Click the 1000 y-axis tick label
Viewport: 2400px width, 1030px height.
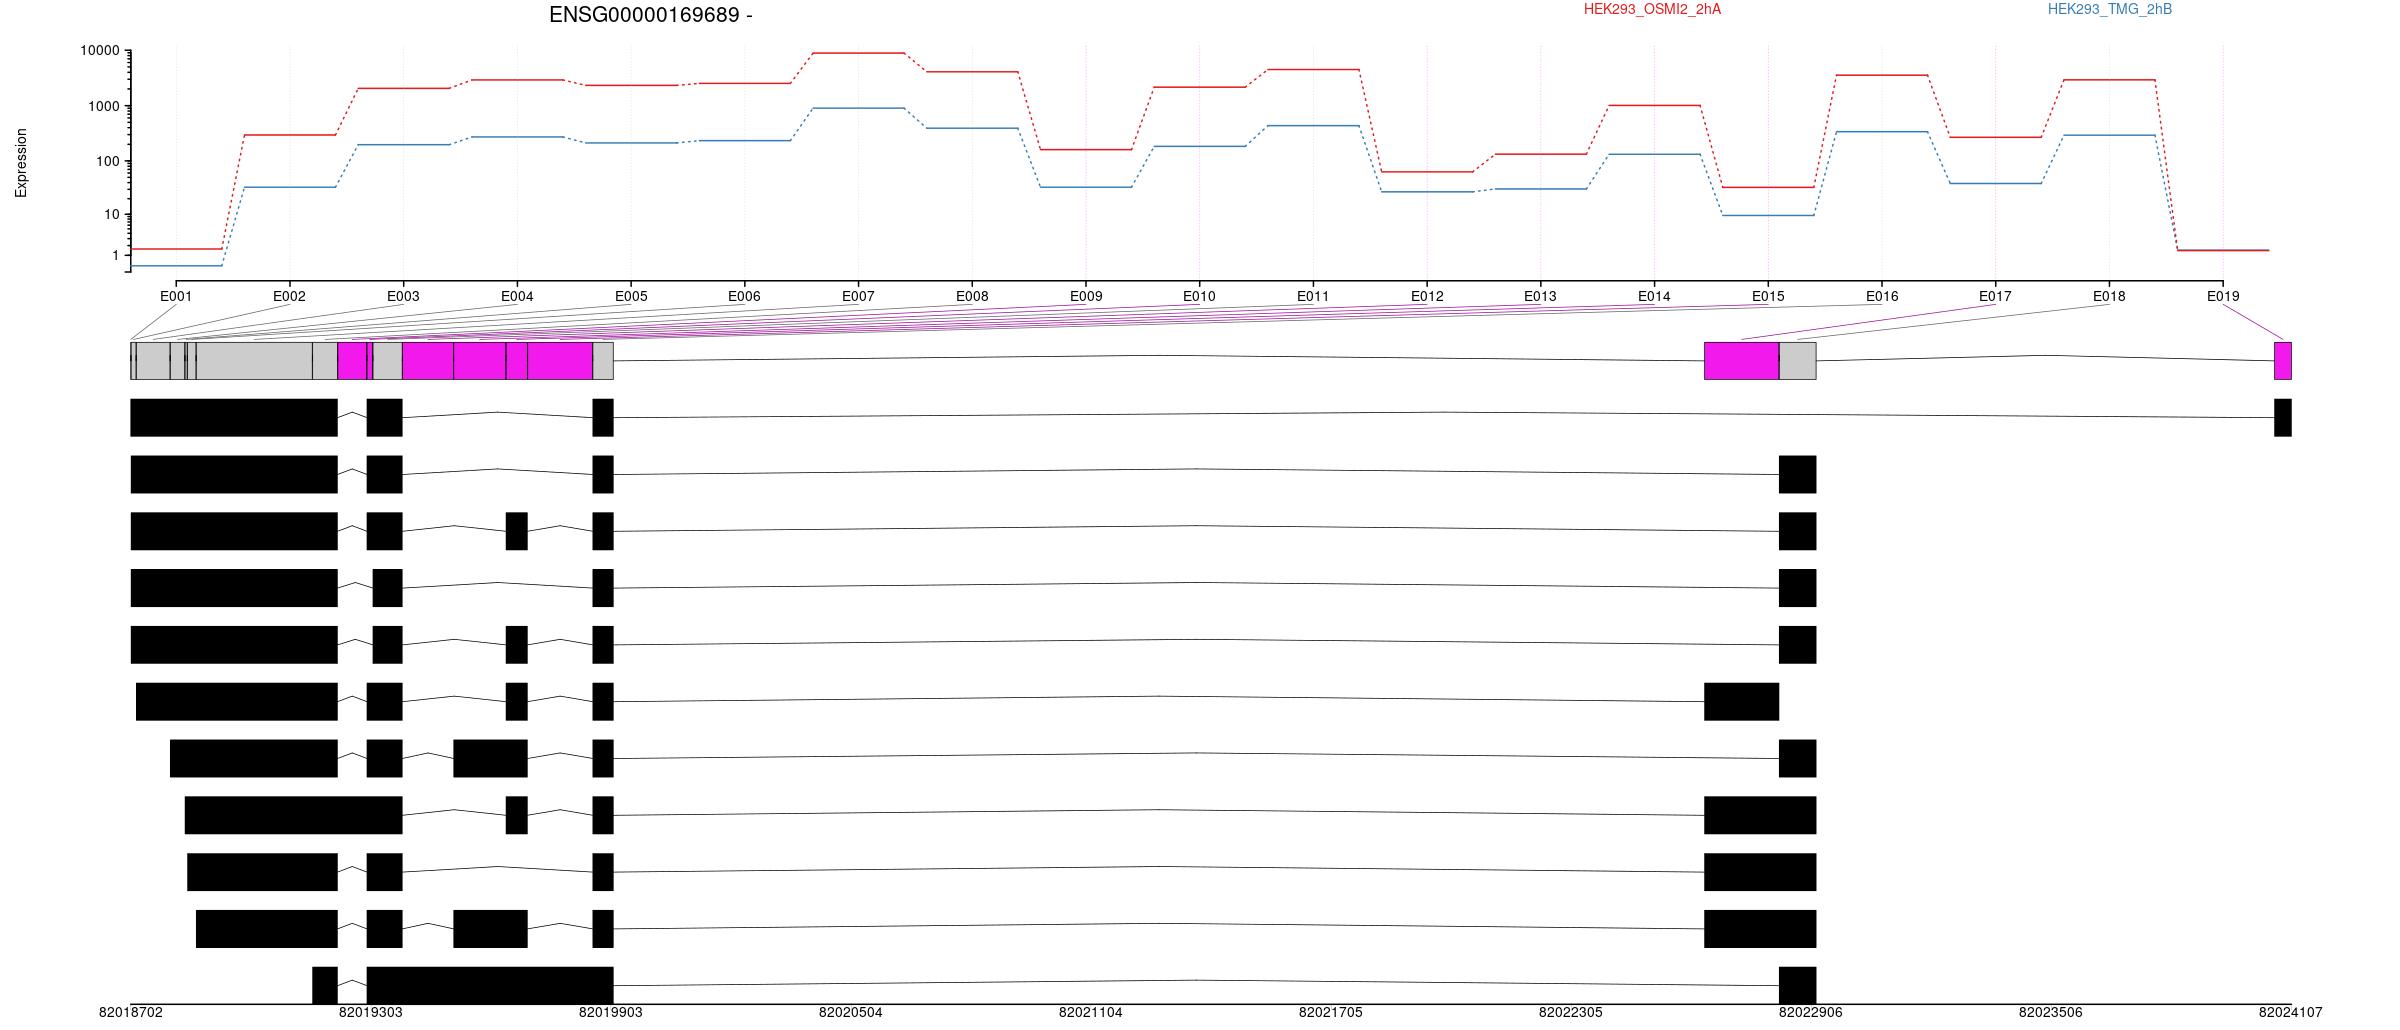(x=104, y=106)
